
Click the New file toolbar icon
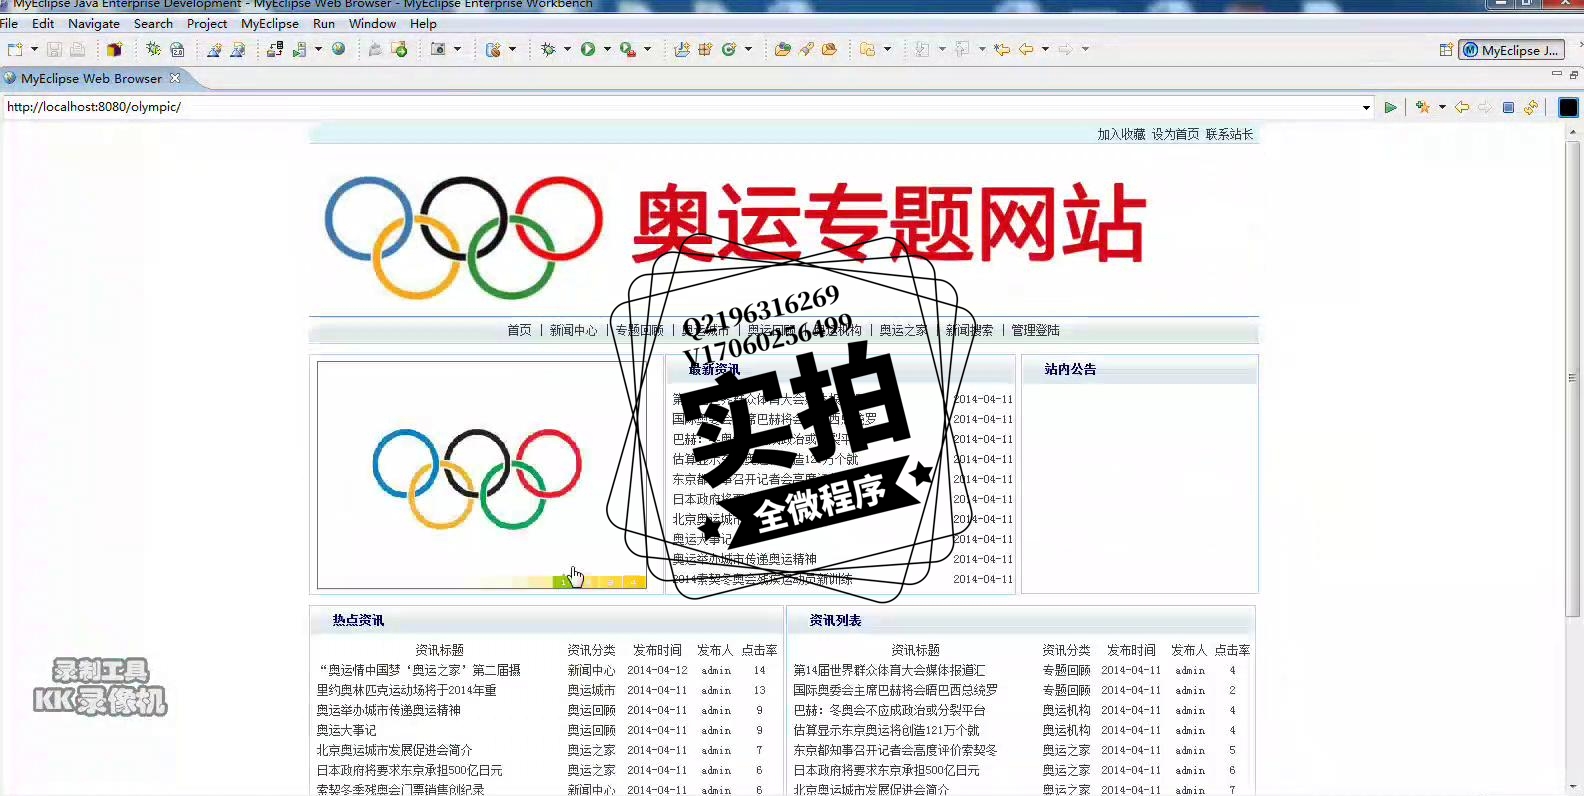click(x=15, y=49)
